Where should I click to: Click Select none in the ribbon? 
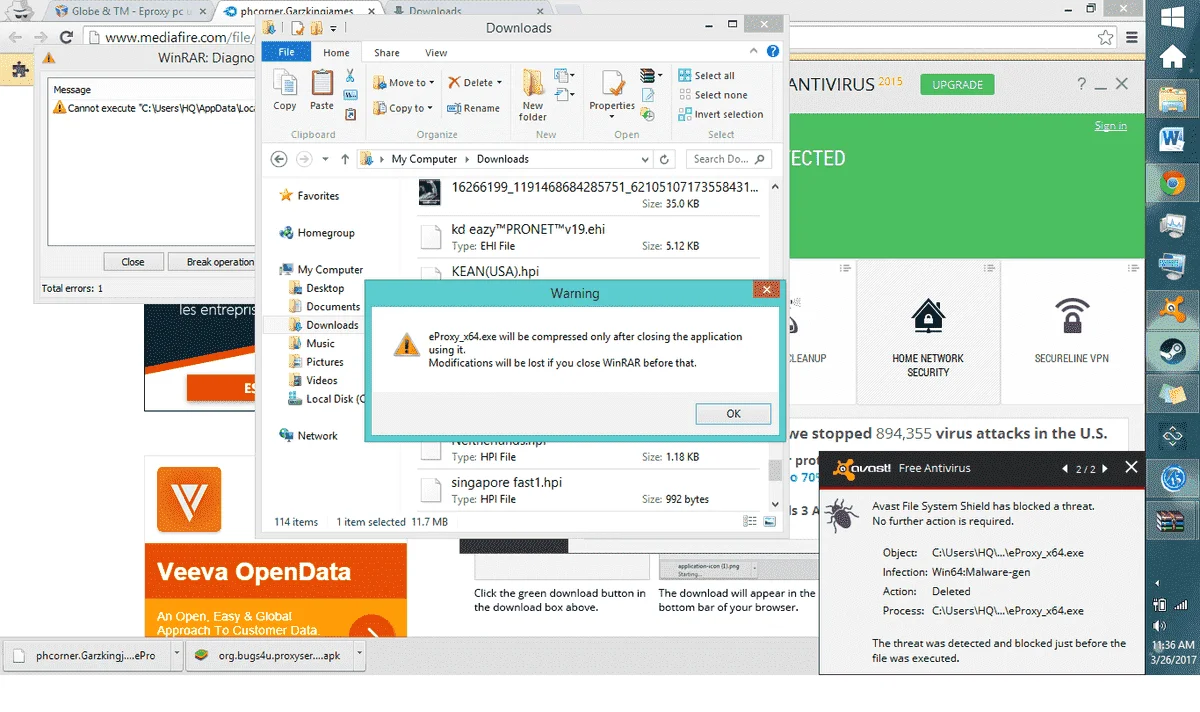point(712,95)
